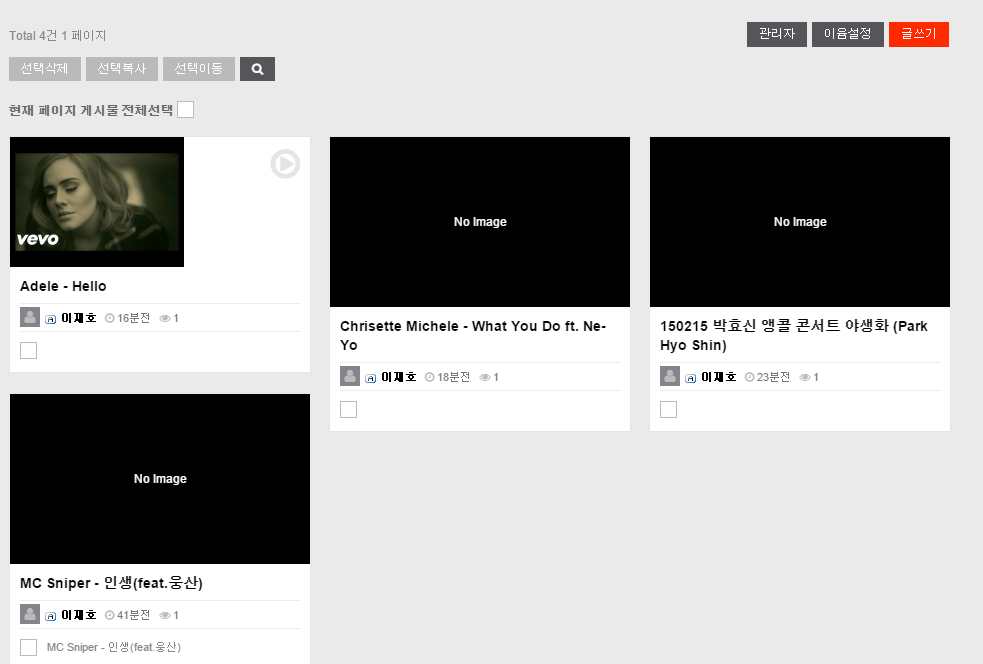Click the author avatar on the 박효신 card
This screenshot has width=983, height=664.
coord(670,376)
